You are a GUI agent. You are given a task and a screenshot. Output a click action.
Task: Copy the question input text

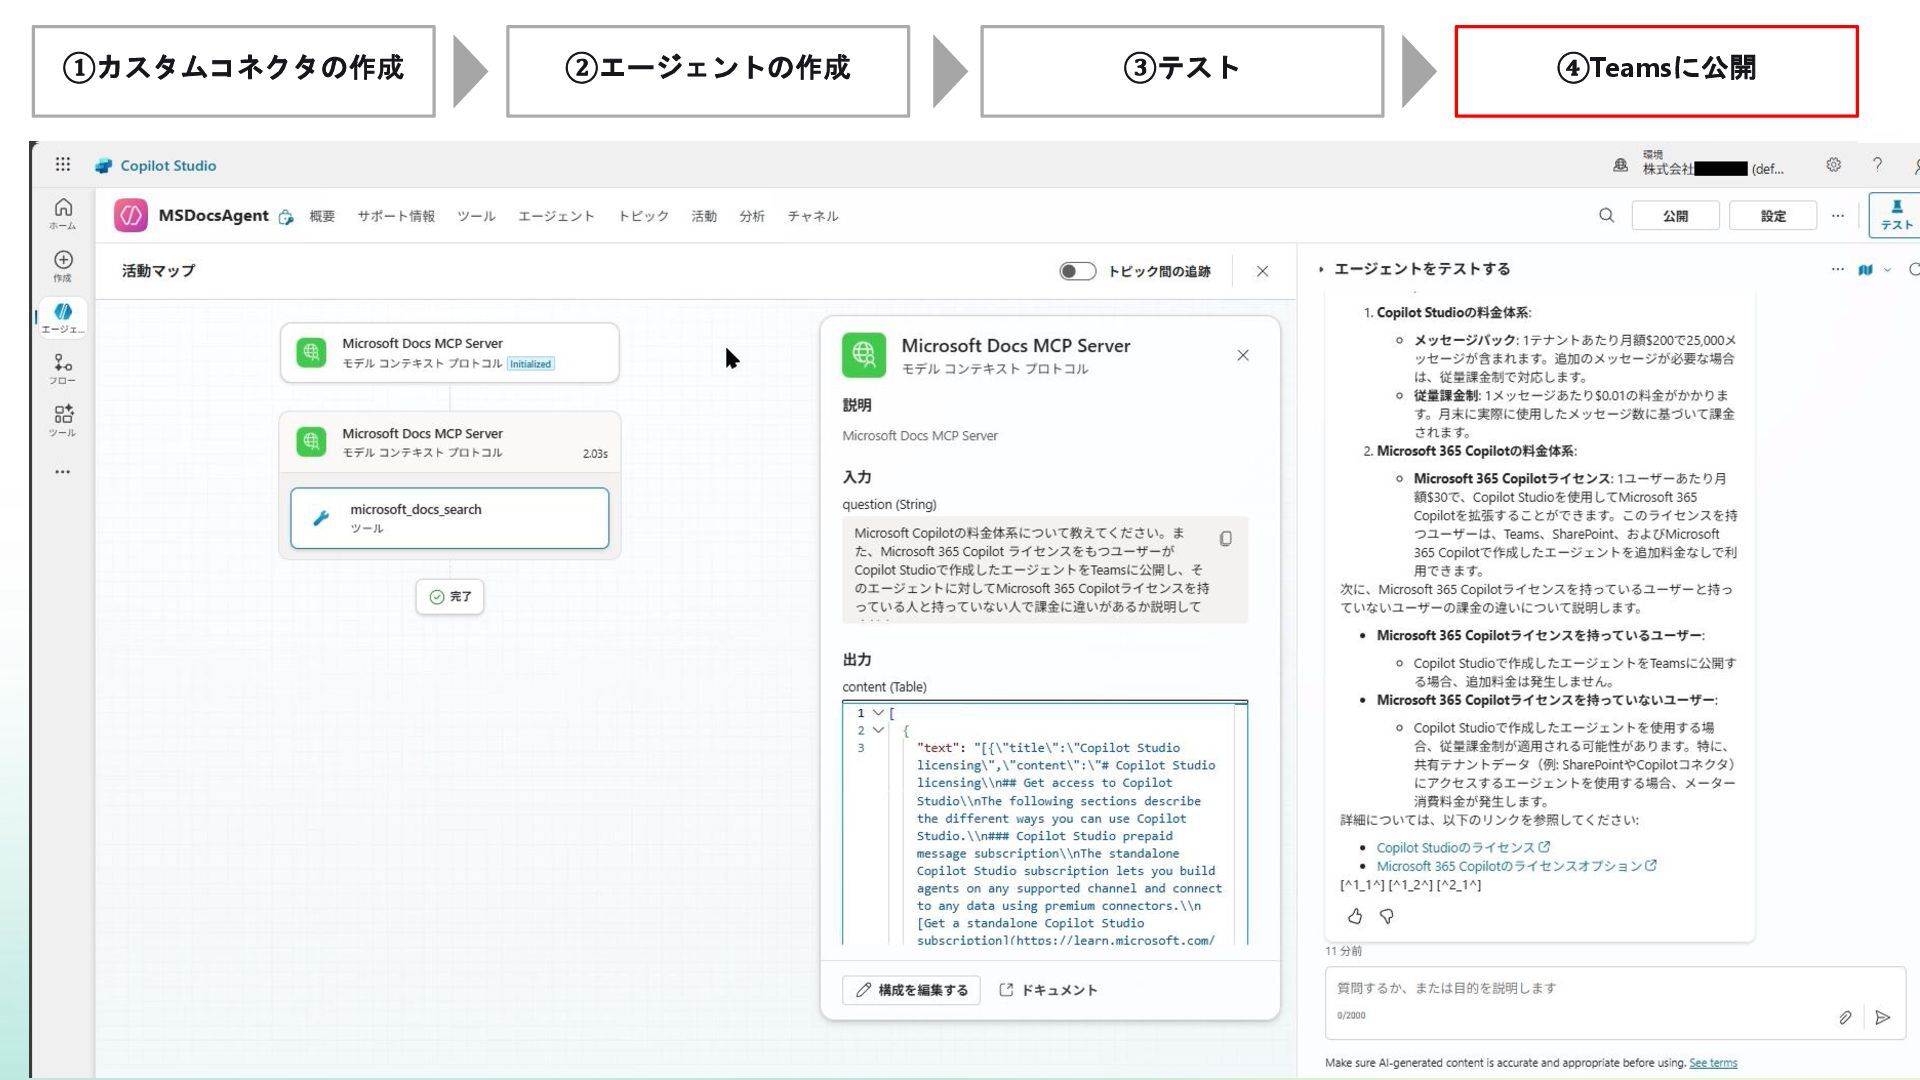1226,539
